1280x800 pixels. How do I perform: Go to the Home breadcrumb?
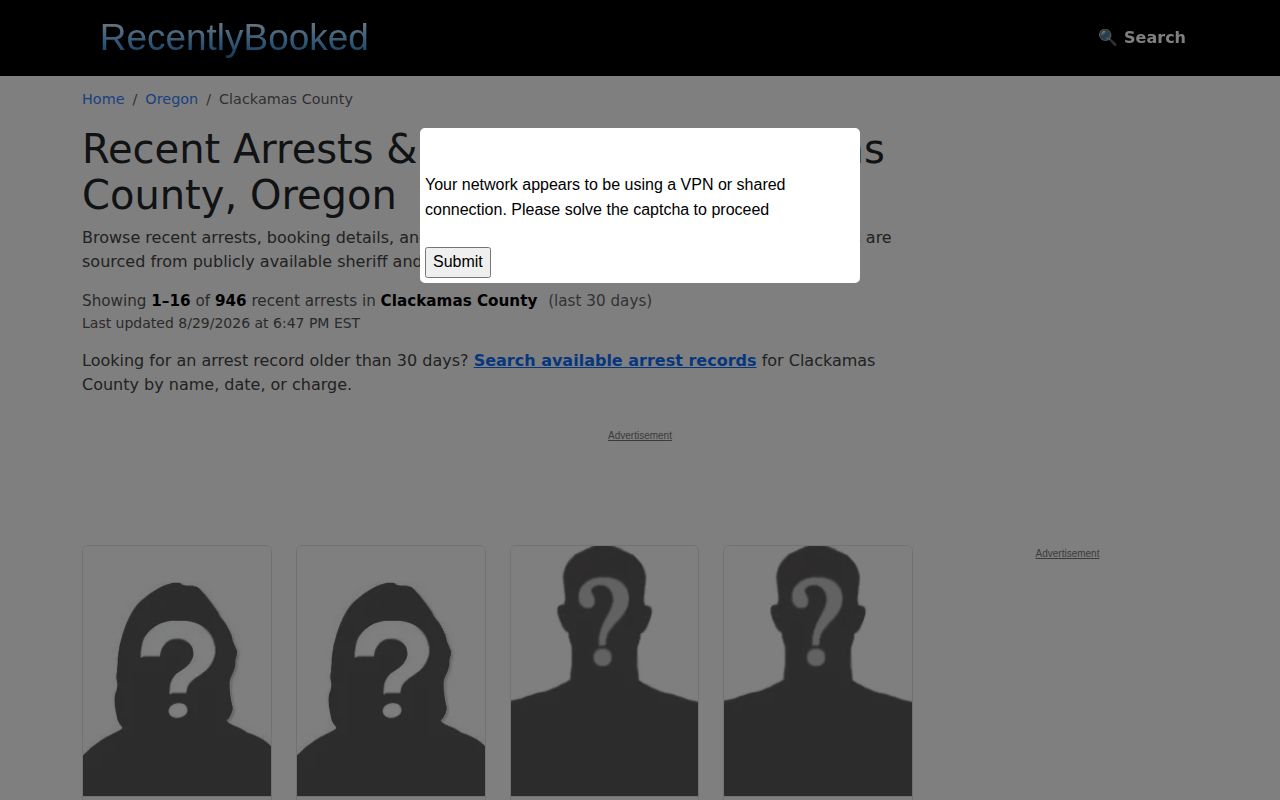tap(103, 99)
